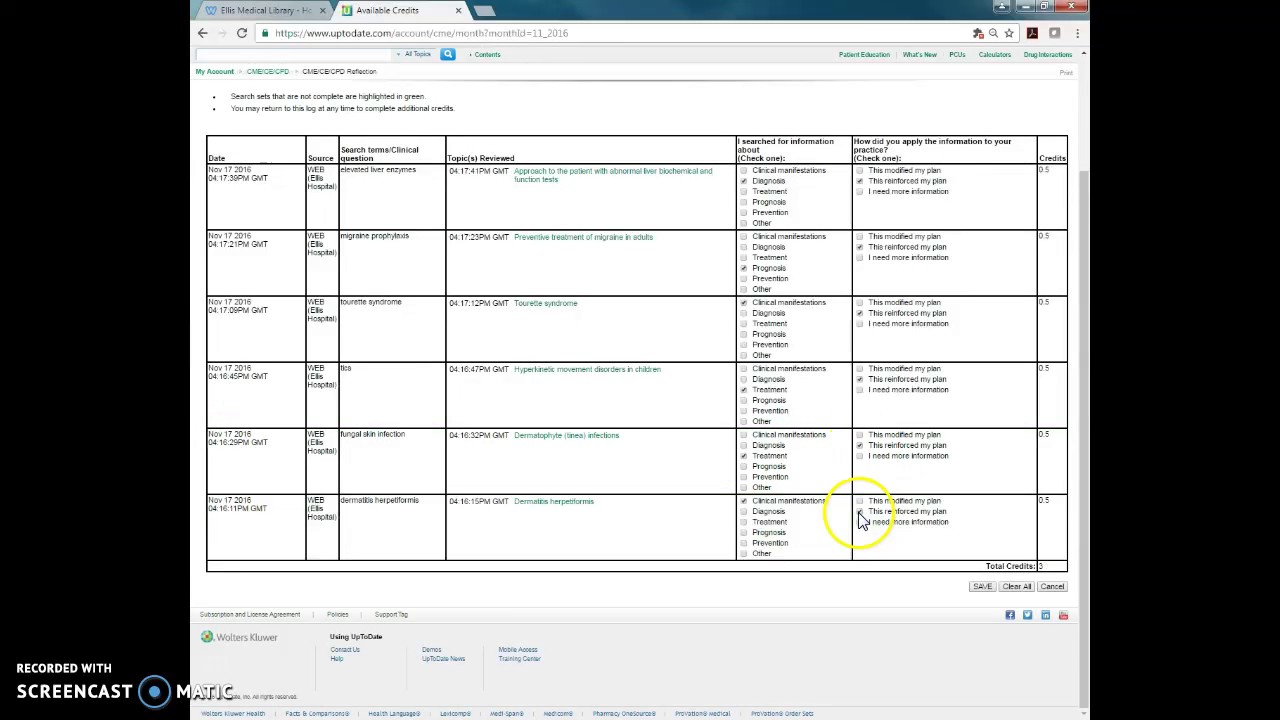The height and width of the screenshot is (720, 1280).
Task: Open the Training Center footer link
Action: click(519, 659)
